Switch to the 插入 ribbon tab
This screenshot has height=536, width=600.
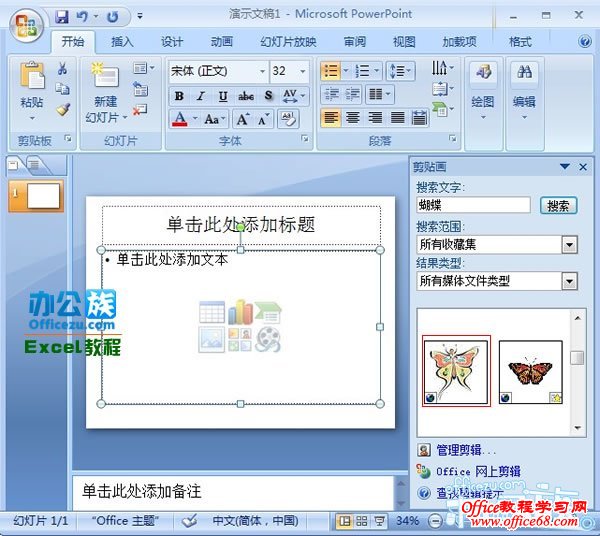pos(122,41)
